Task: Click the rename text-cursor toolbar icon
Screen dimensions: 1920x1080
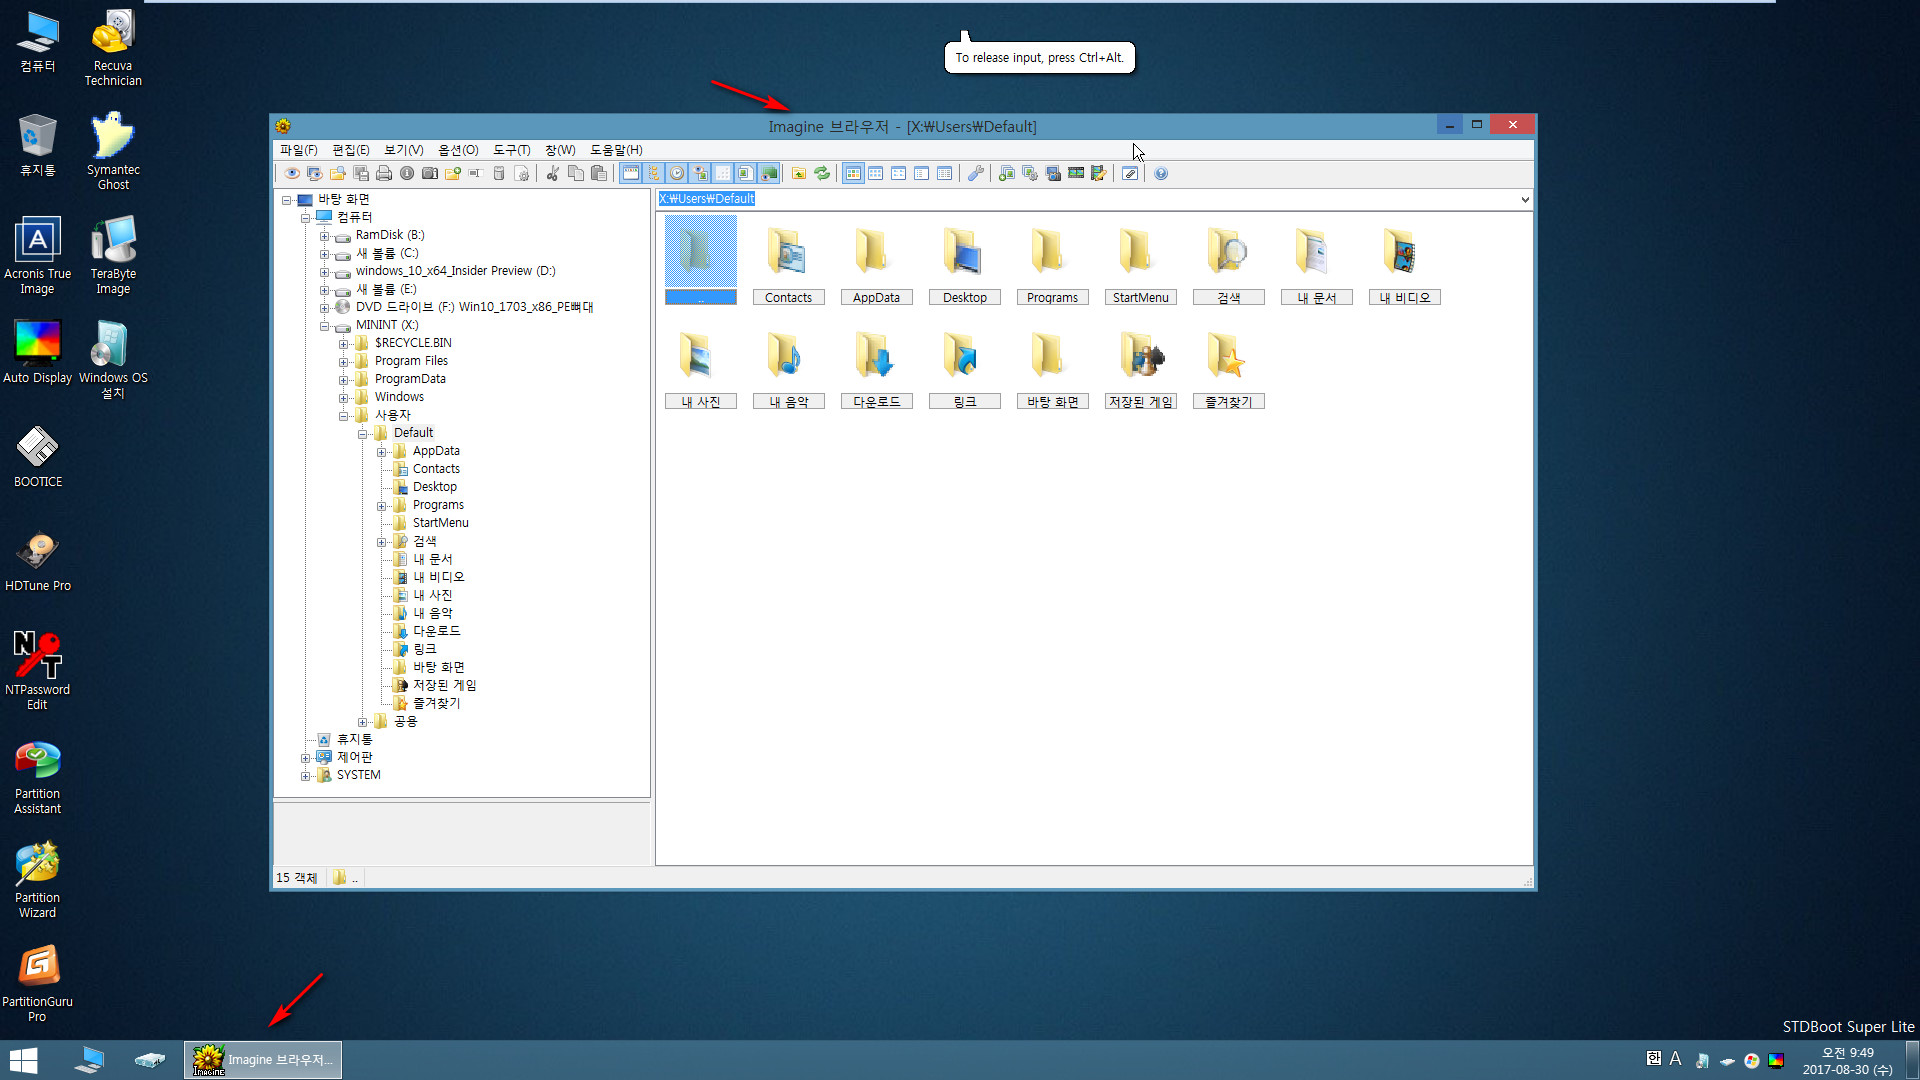Action: click(x=476, y=173)
